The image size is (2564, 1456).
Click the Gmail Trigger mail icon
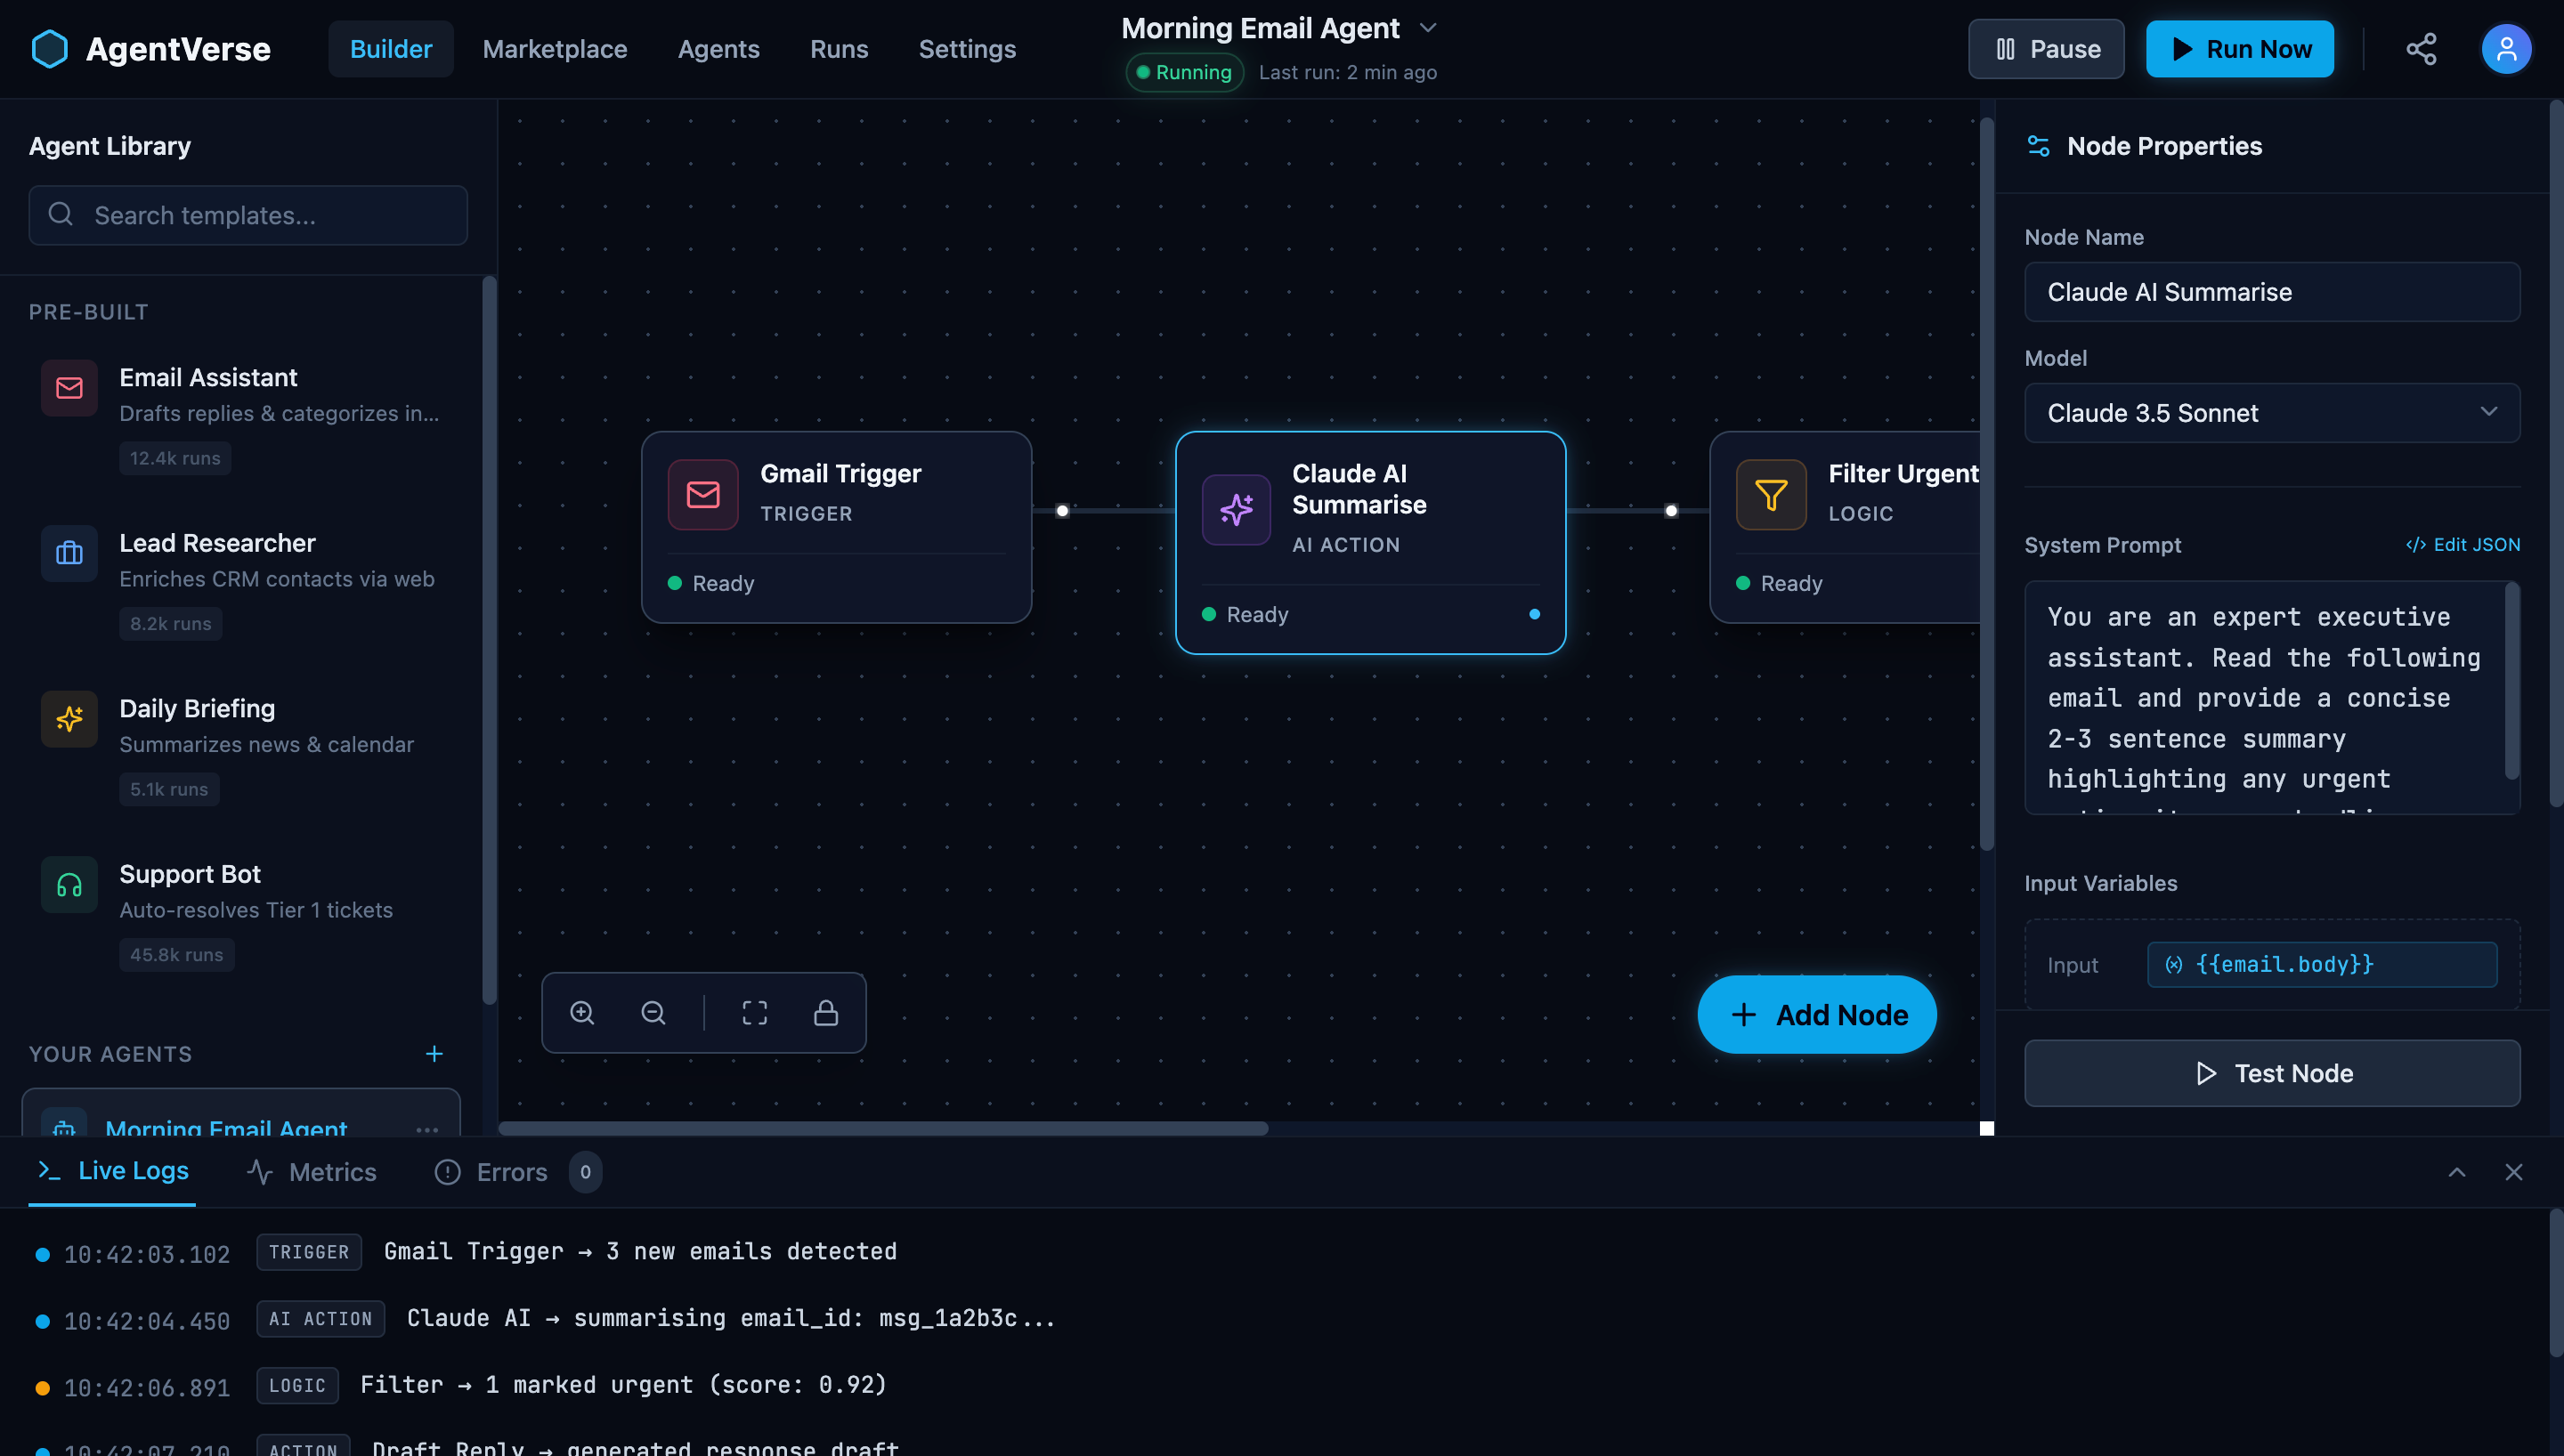[703, 494]
